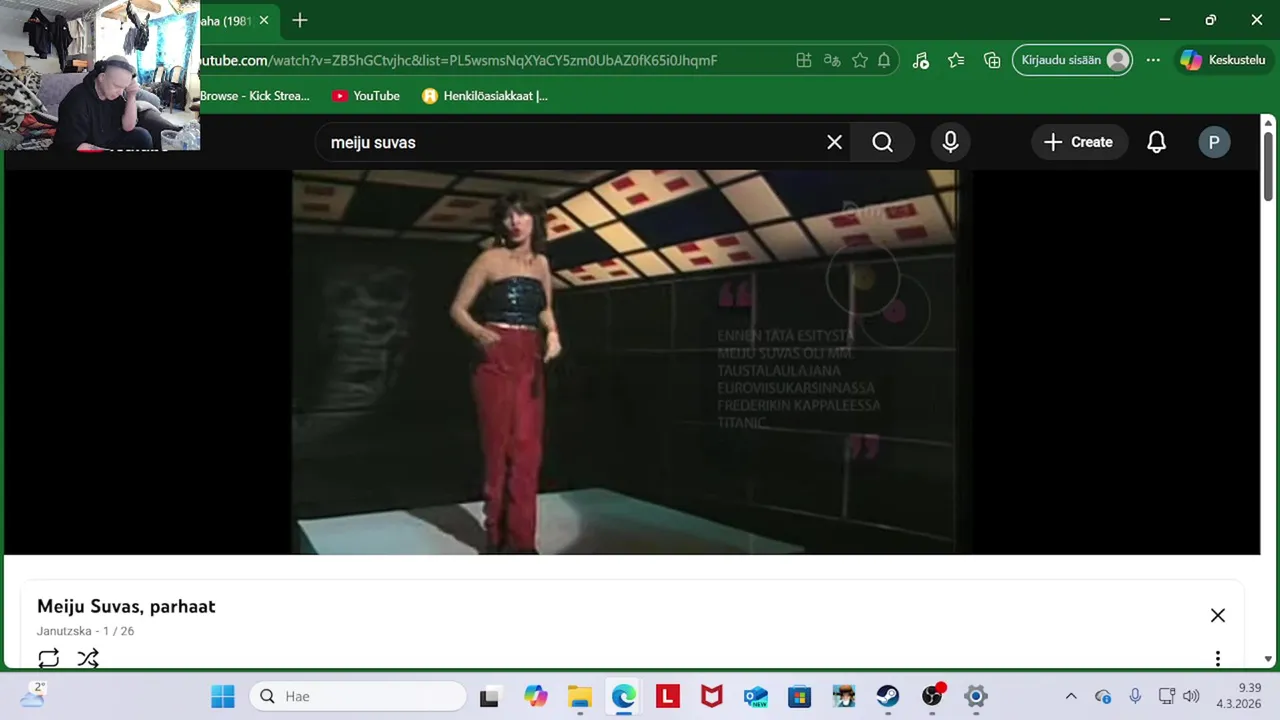
Task: Open the playlist three-dot options menu
Action: click(x=1217, y=658)
